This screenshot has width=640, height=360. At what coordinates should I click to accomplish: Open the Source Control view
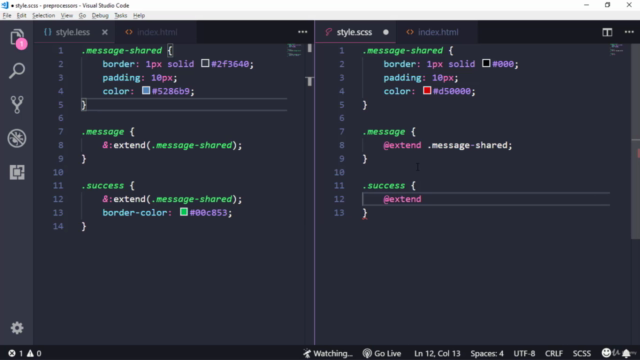pyautogui.click(x=17, y=104)
